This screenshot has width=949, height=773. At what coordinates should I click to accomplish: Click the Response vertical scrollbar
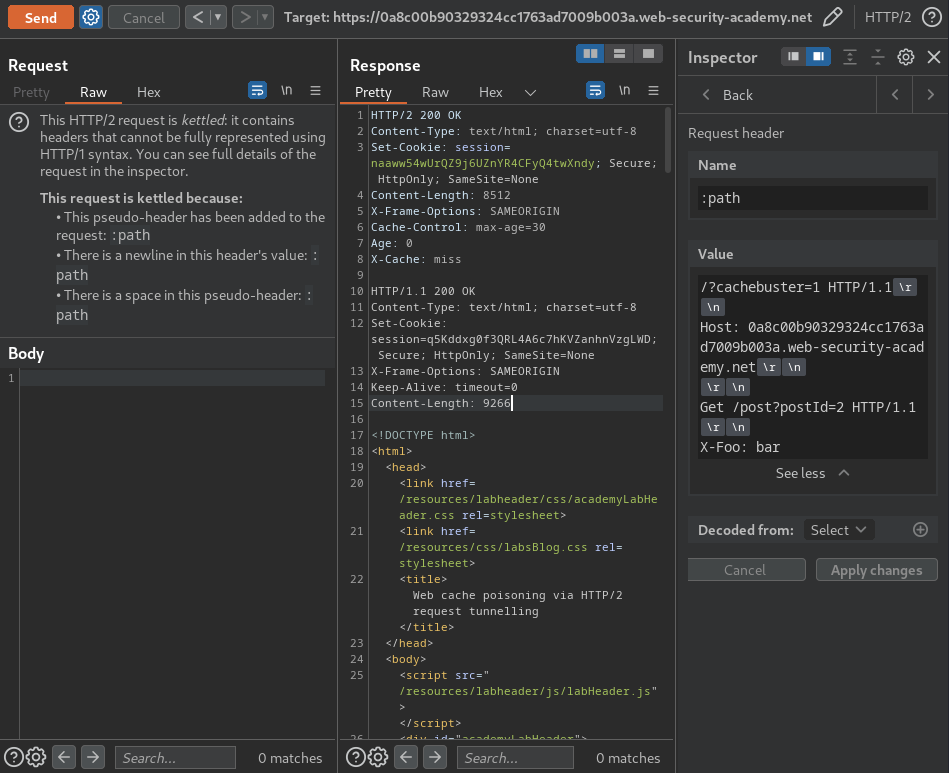(668, 140)
